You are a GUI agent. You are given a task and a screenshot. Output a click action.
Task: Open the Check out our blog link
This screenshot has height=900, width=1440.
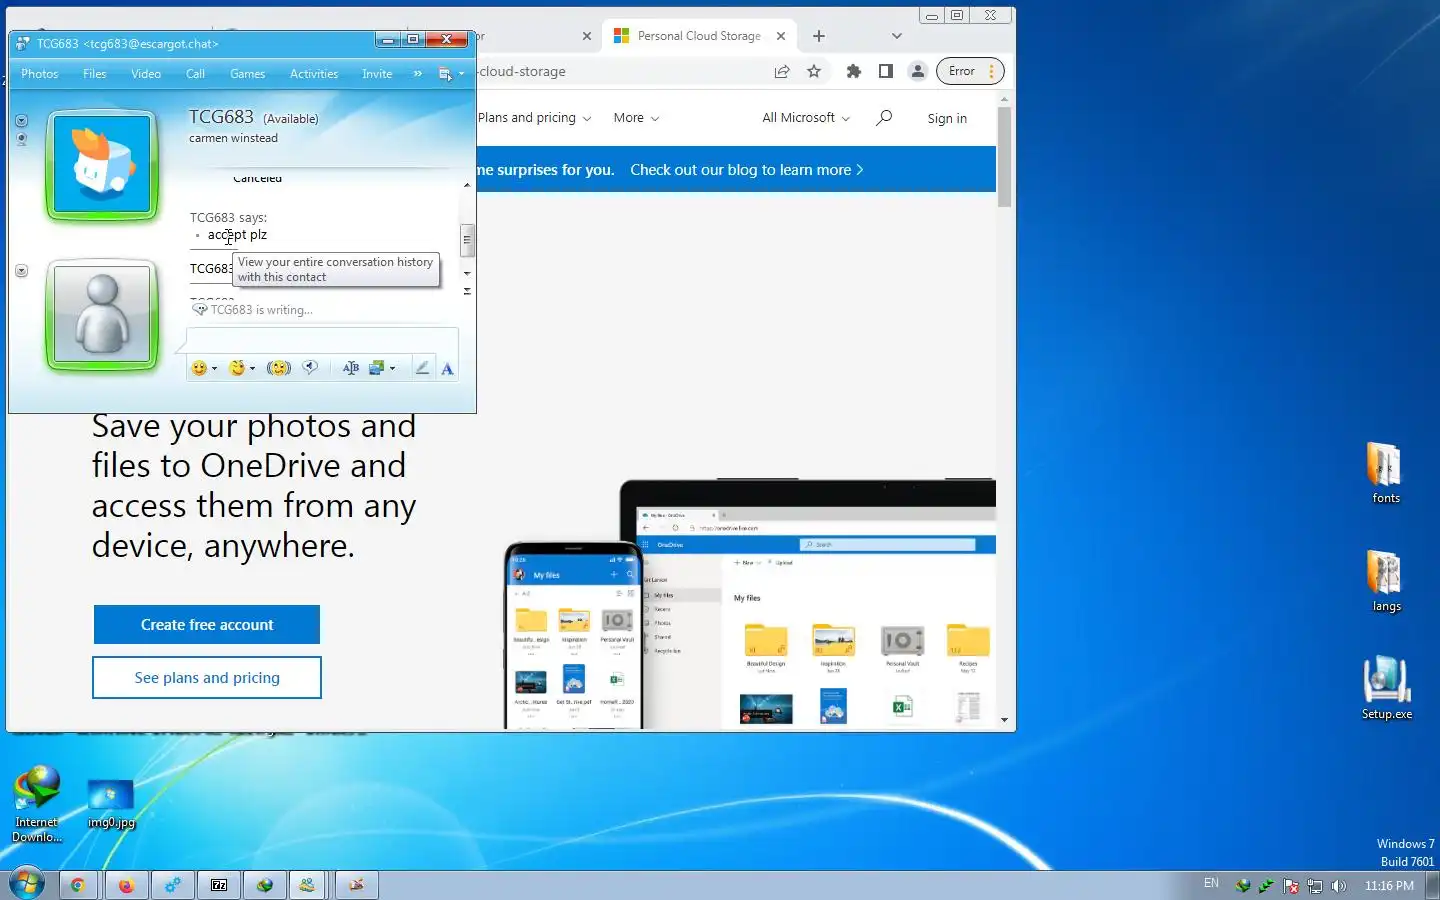pyautogui.click(x=746, y=170)
